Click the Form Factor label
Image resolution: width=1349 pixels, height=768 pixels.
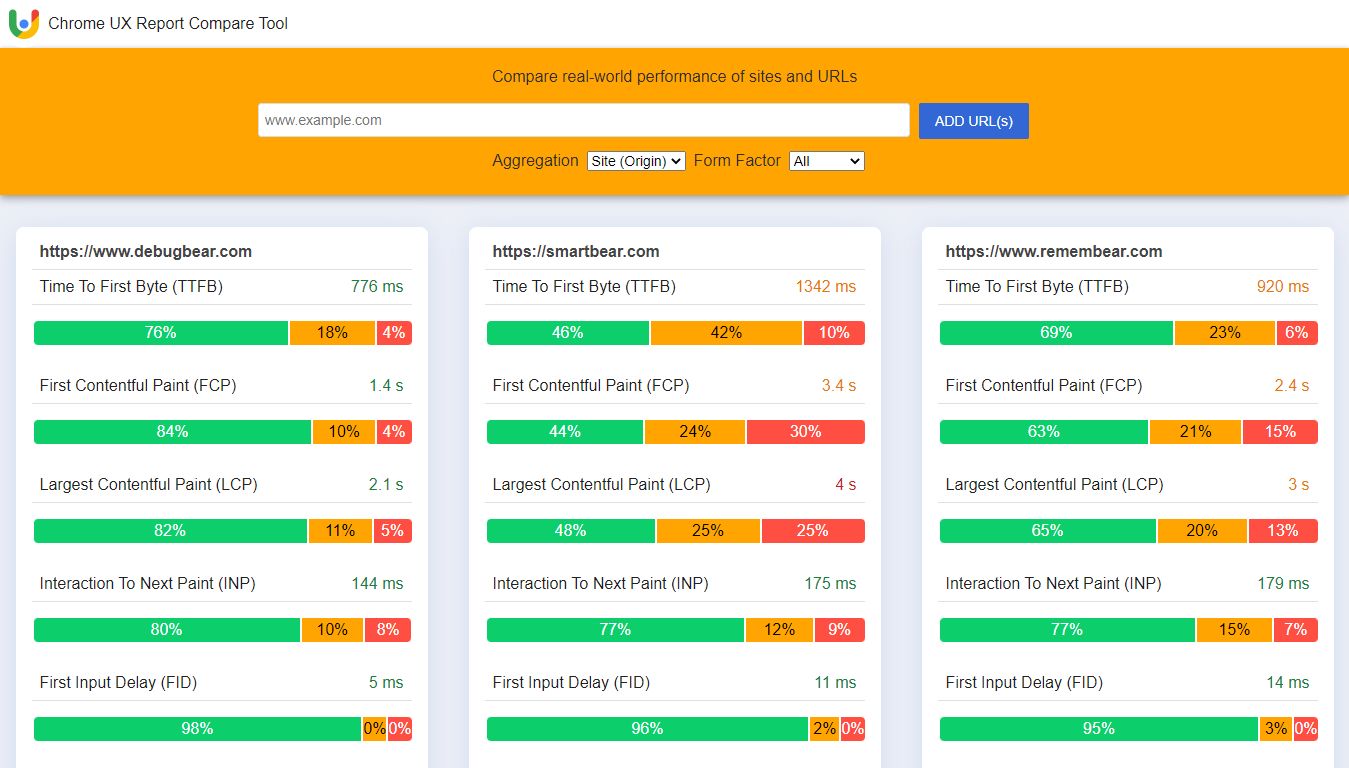click(737, 160)
